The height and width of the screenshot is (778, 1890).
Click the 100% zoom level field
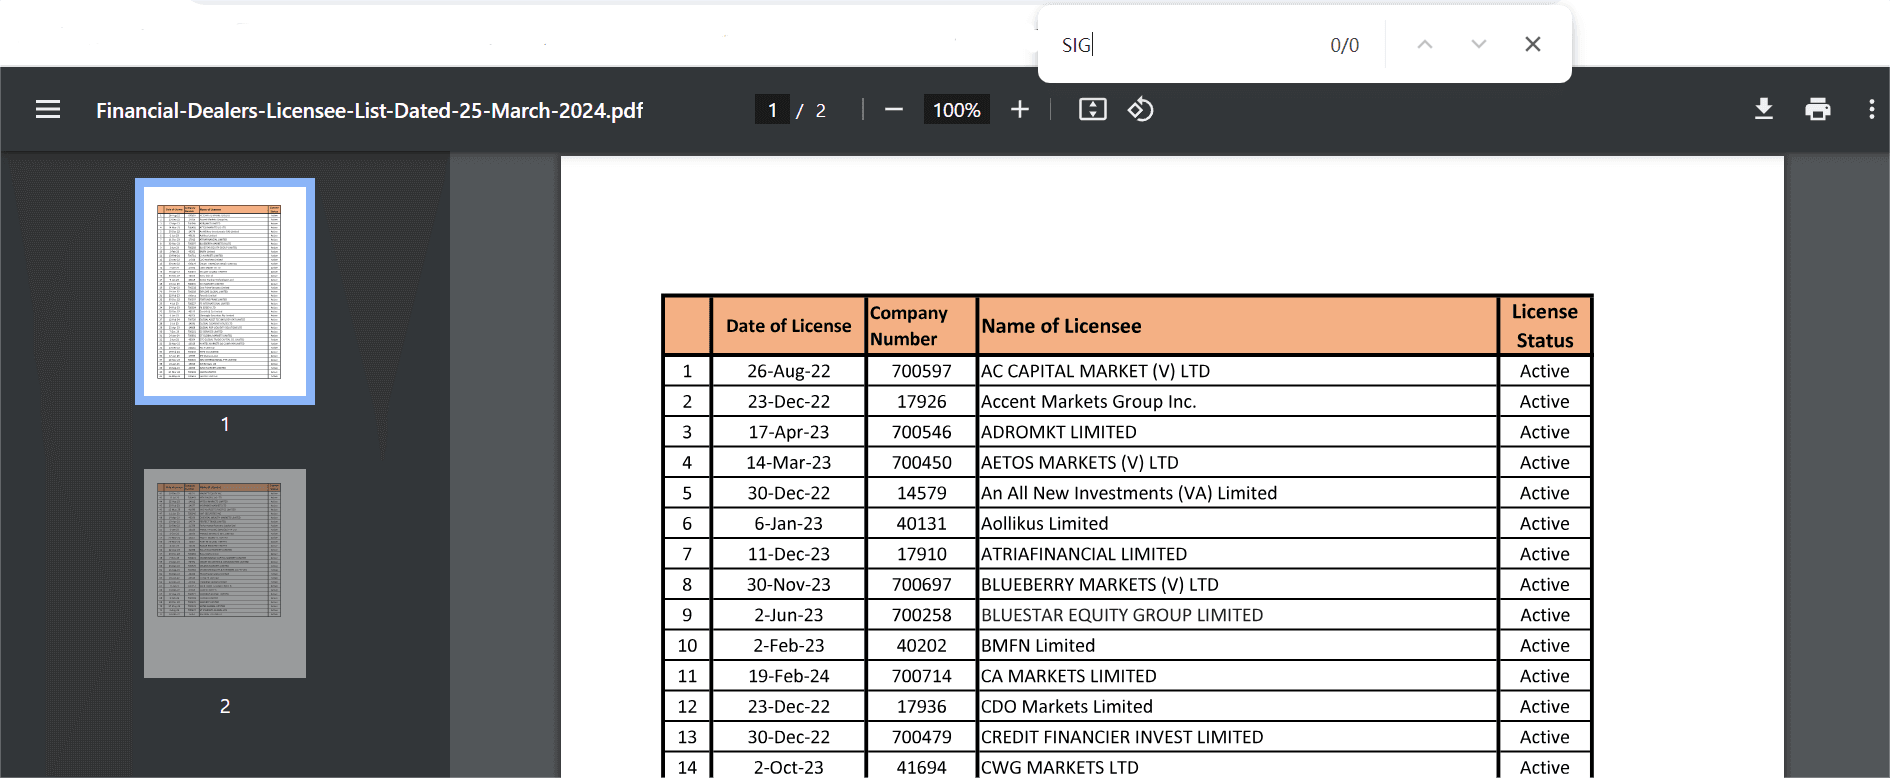point(956,110)
